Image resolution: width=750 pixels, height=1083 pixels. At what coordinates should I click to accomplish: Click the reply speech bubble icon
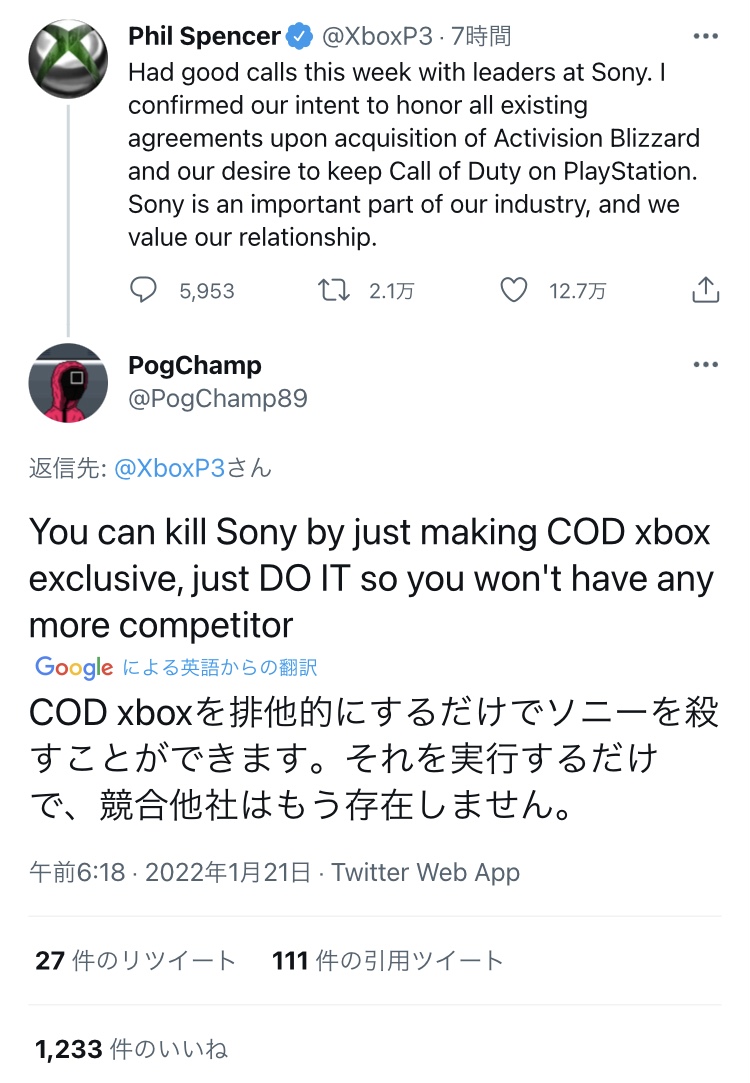point(145,290)
